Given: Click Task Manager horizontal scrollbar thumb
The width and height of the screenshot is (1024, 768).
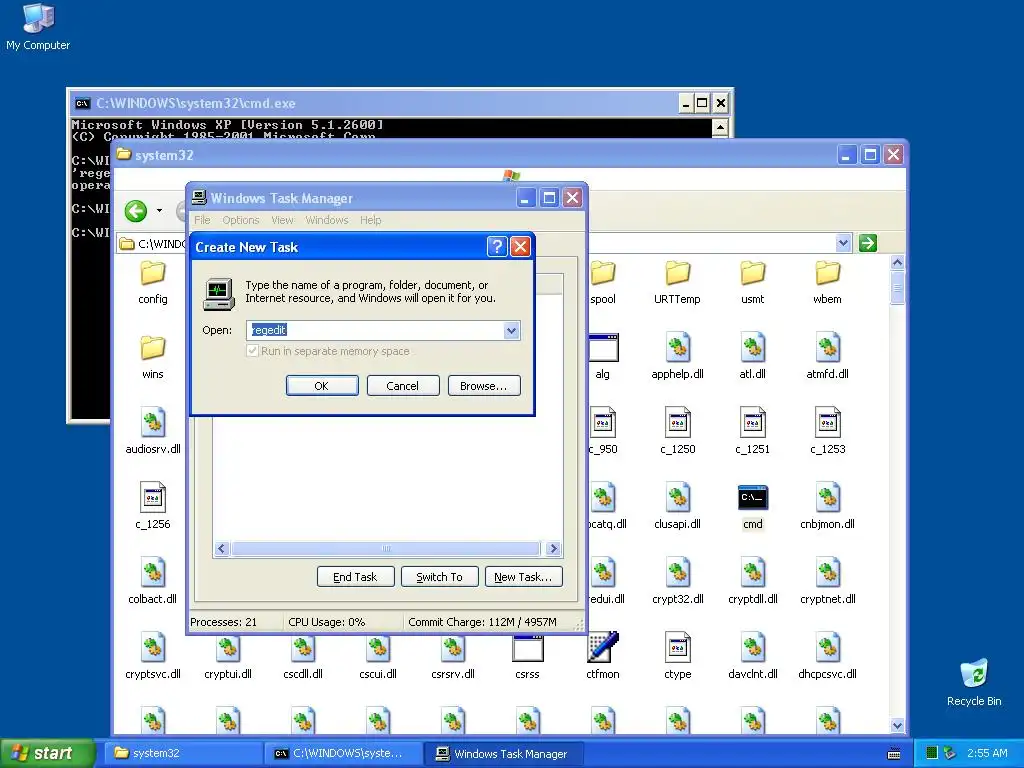Looking at the screenshot, I should point(385,549).
